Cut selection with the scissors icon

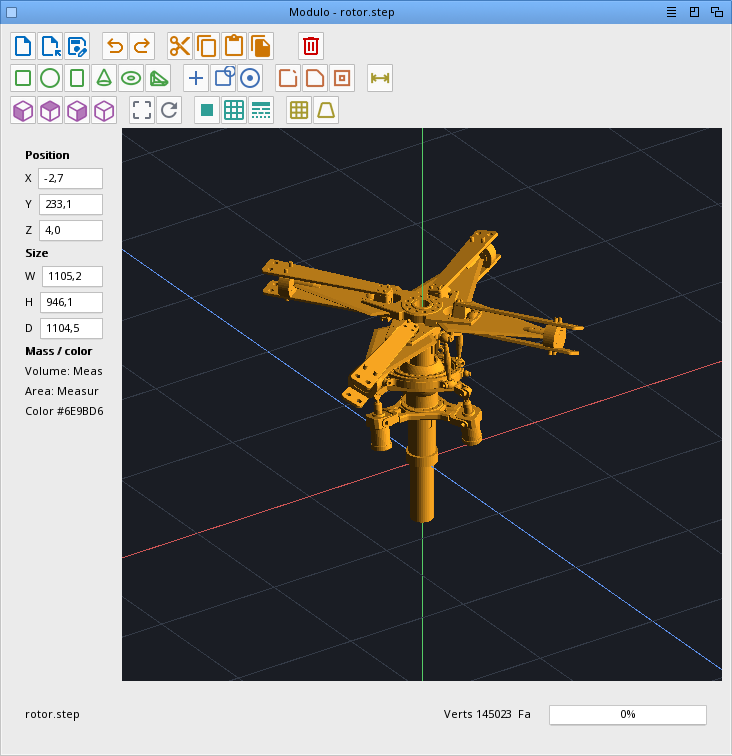click(x=180, y=46)
